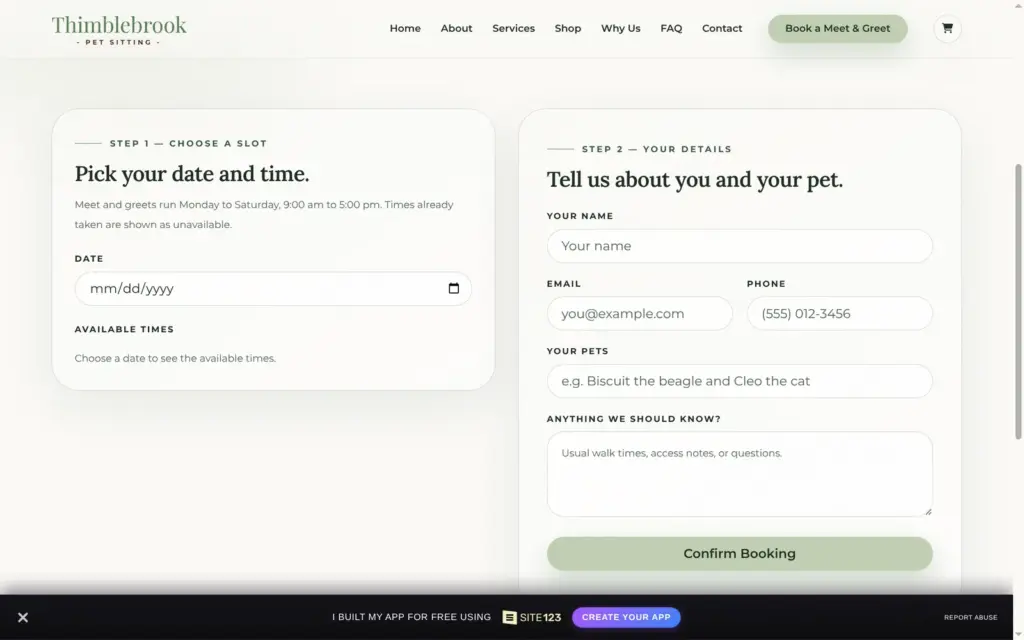The width and height of the screenshot is (1024, 640).
Task: Click into the Your name field
Action: pyautogui.click(x=739, y=246)
